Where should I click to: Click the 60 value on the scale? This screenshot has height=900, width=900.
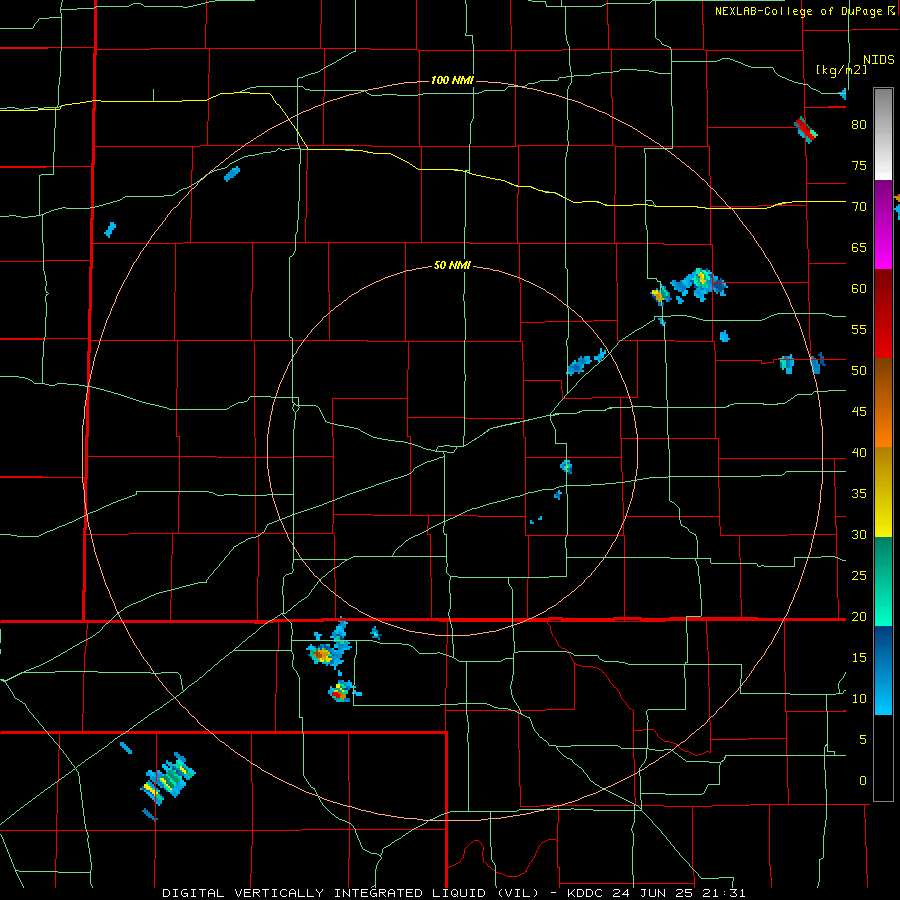coord(859,289)
